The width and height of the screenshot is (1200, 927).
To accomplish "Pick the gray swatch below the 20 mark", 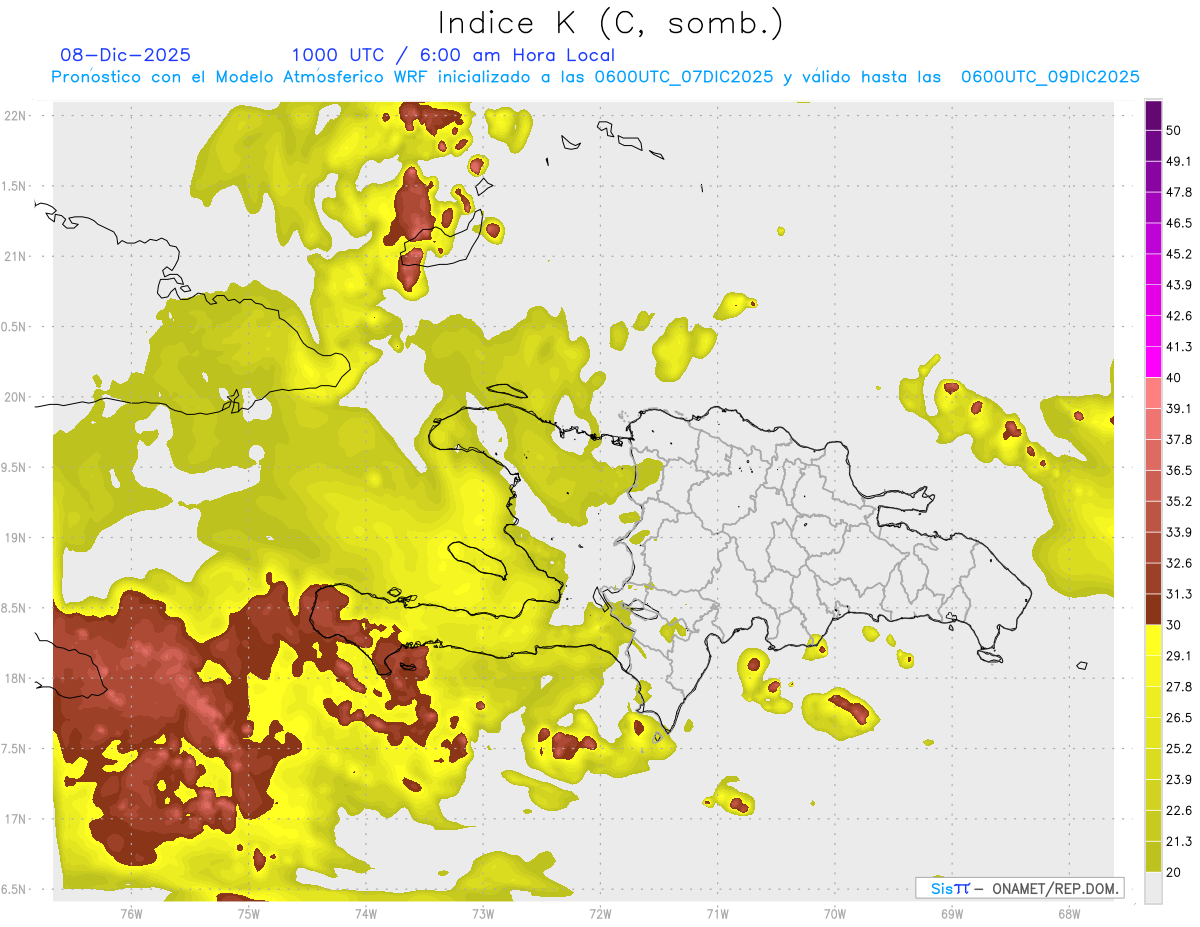I will click(x=1153, y=888).
